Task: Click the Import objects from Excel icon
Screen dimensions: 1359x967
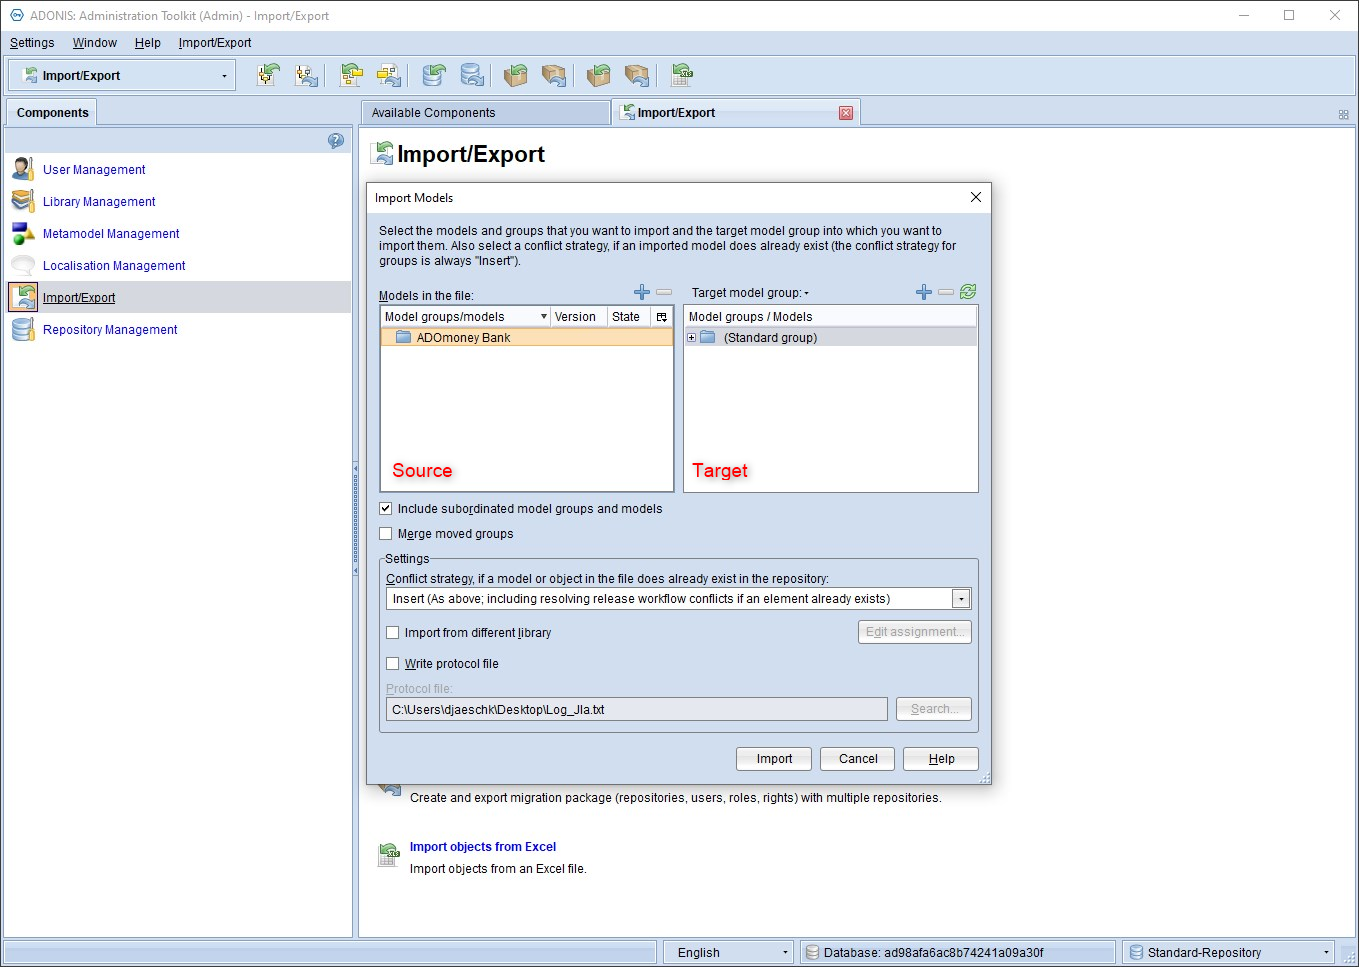Action: coord(389,855)
